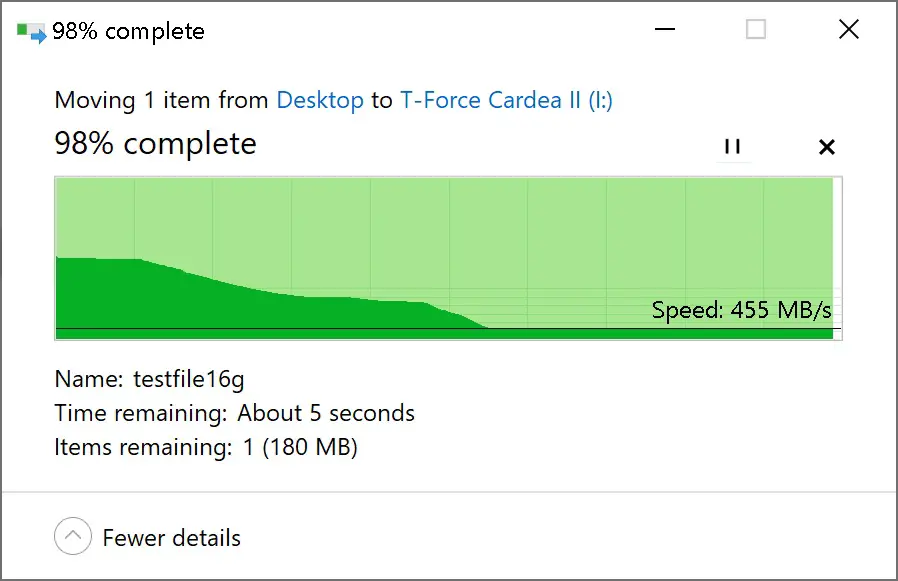The height and width of the screenshot is (581, 898).
Task: Cancel the move operation with the X
Action: (826, 147)
